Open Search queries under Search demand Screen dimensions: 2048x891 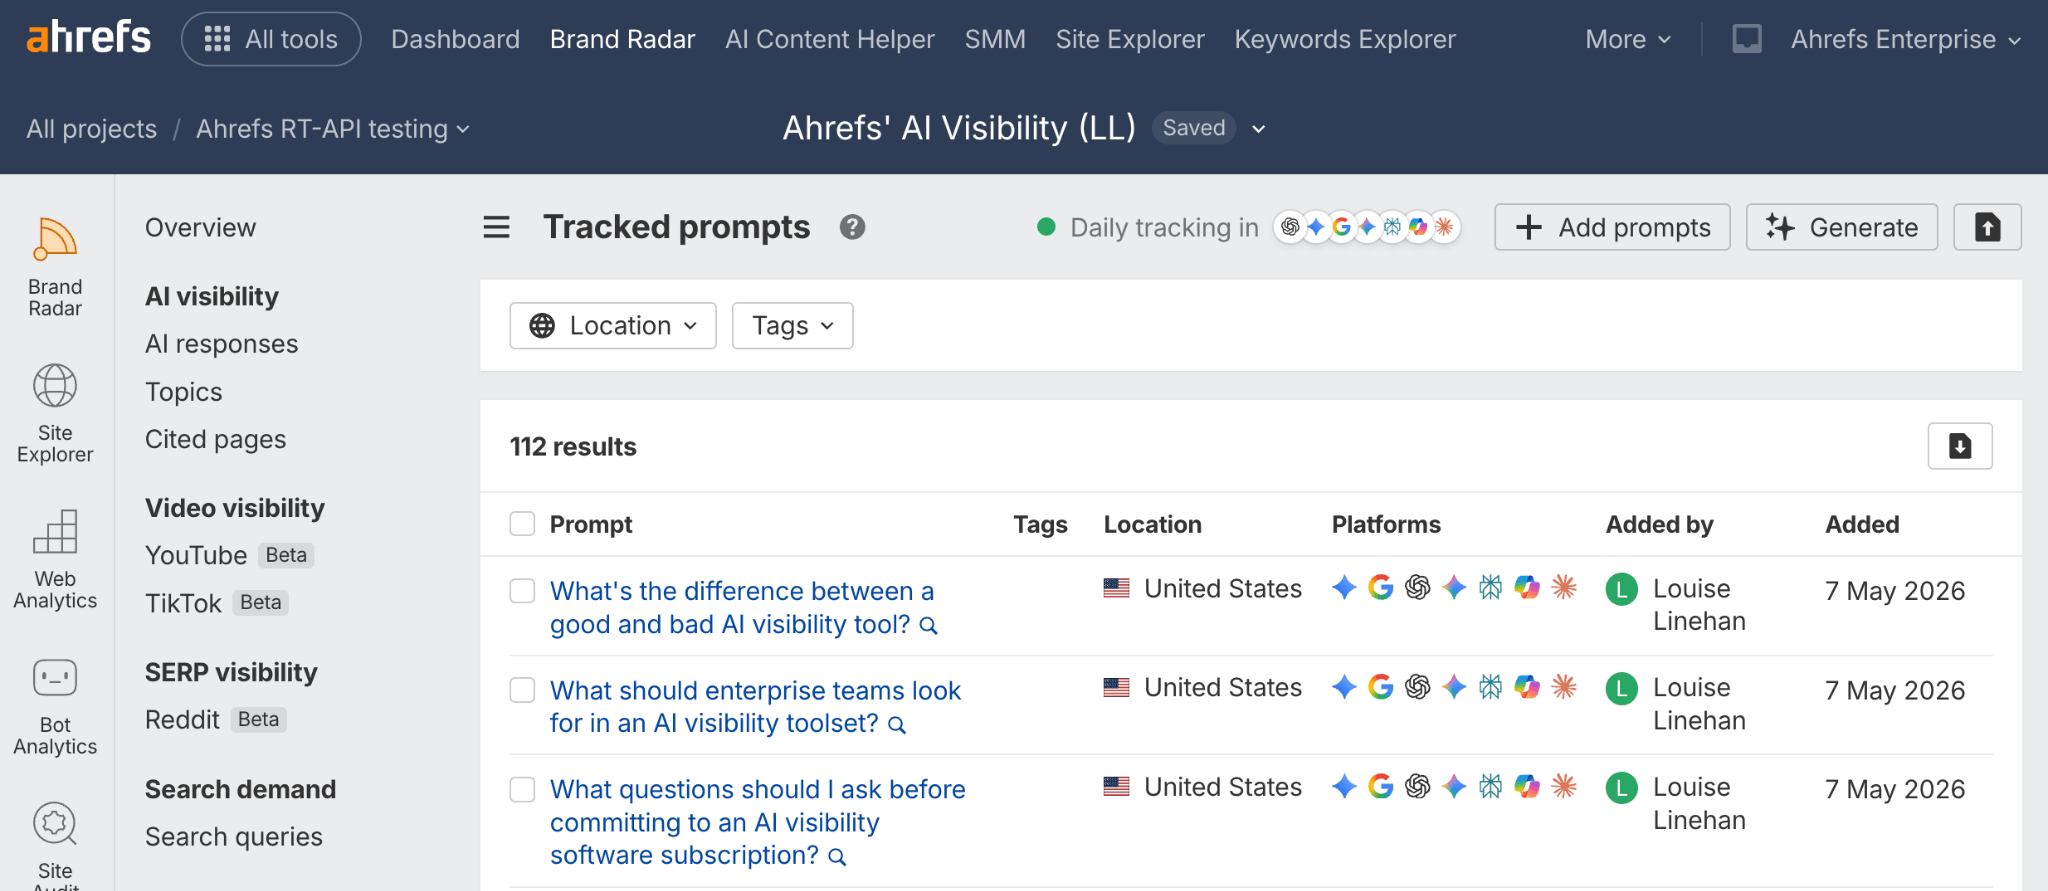coord(233,837)
